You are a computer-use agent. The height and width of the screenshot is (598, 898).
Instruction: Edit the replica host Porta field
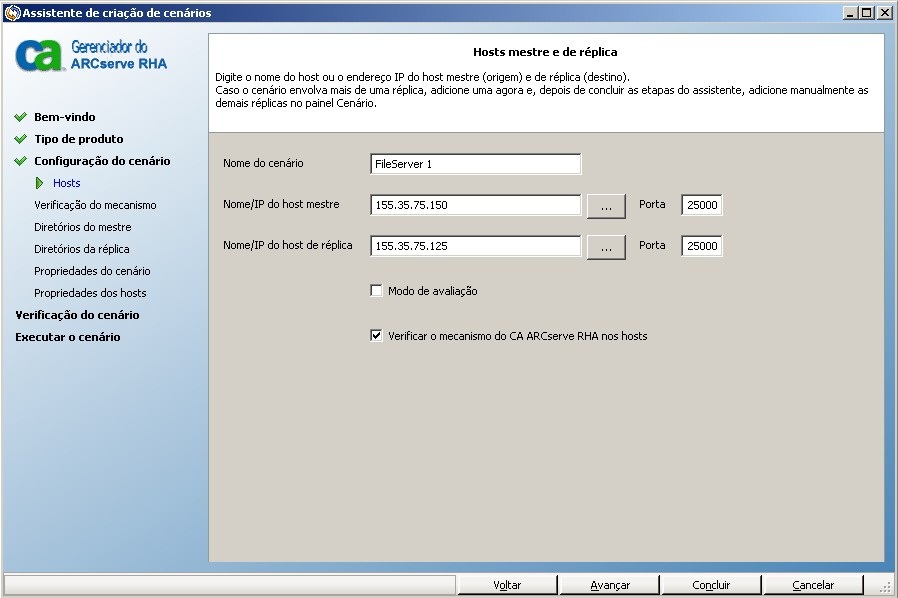(702, 246)
